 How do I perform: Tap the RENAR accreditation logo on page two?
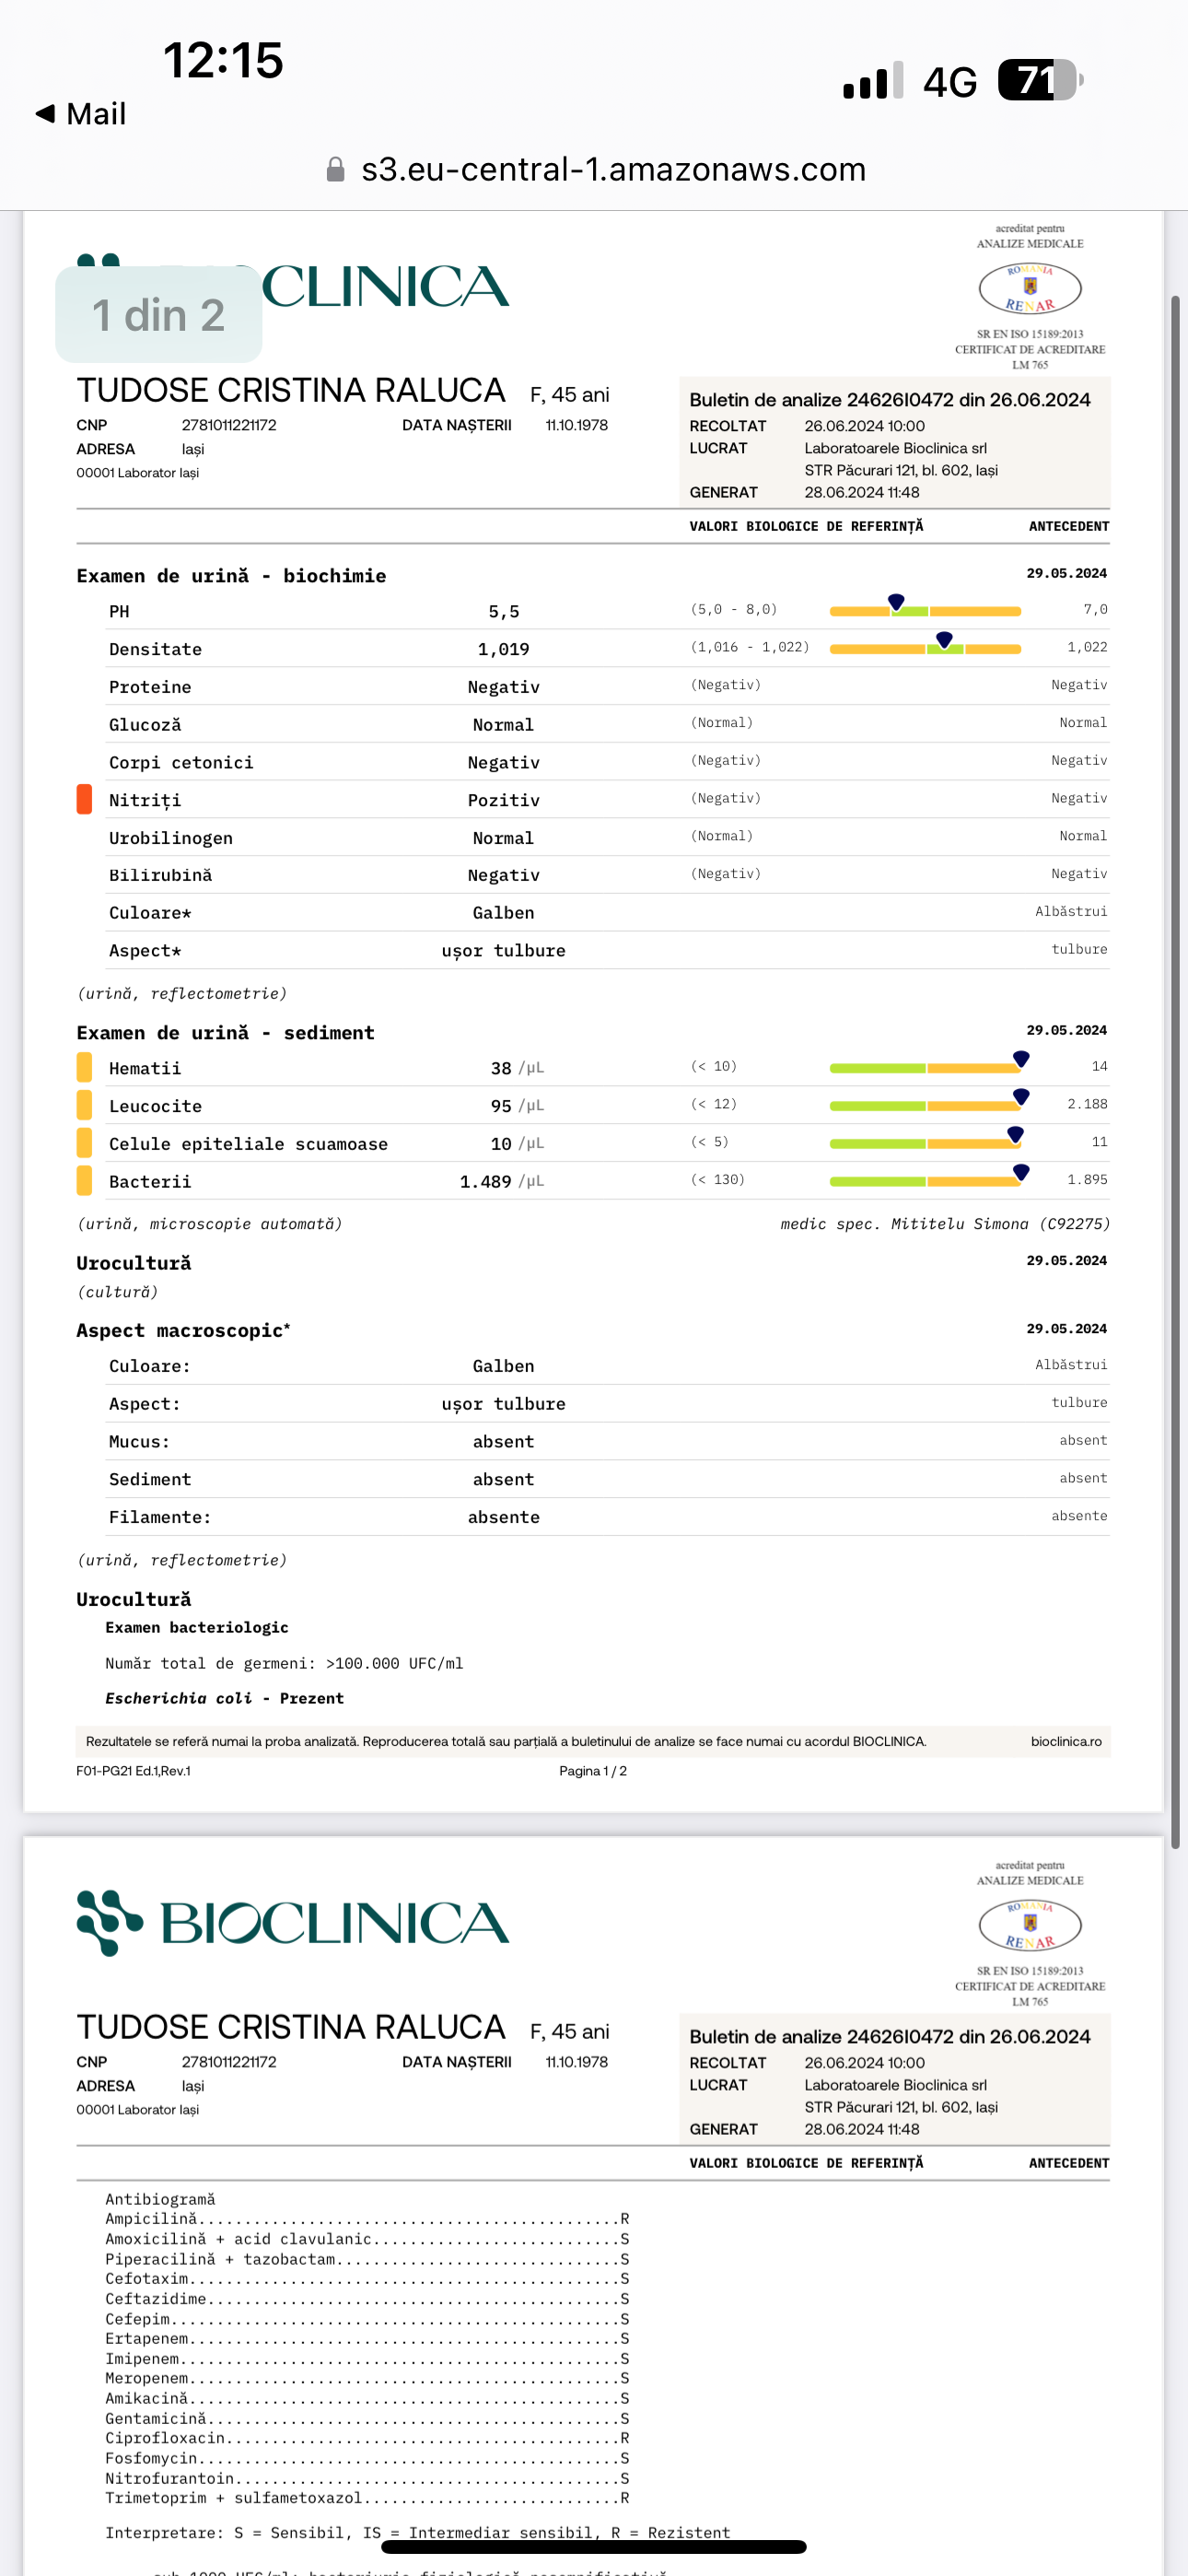coord(1030,1926)
